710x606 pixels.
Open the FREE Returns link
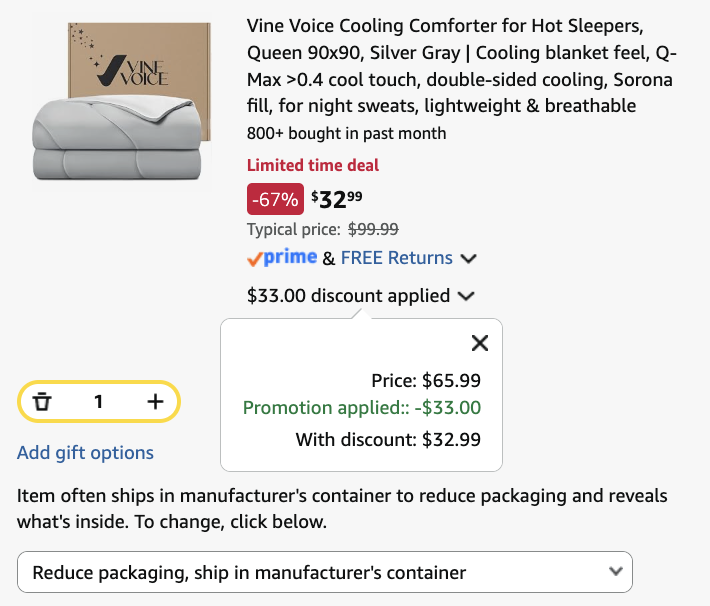tap(397, 258)
